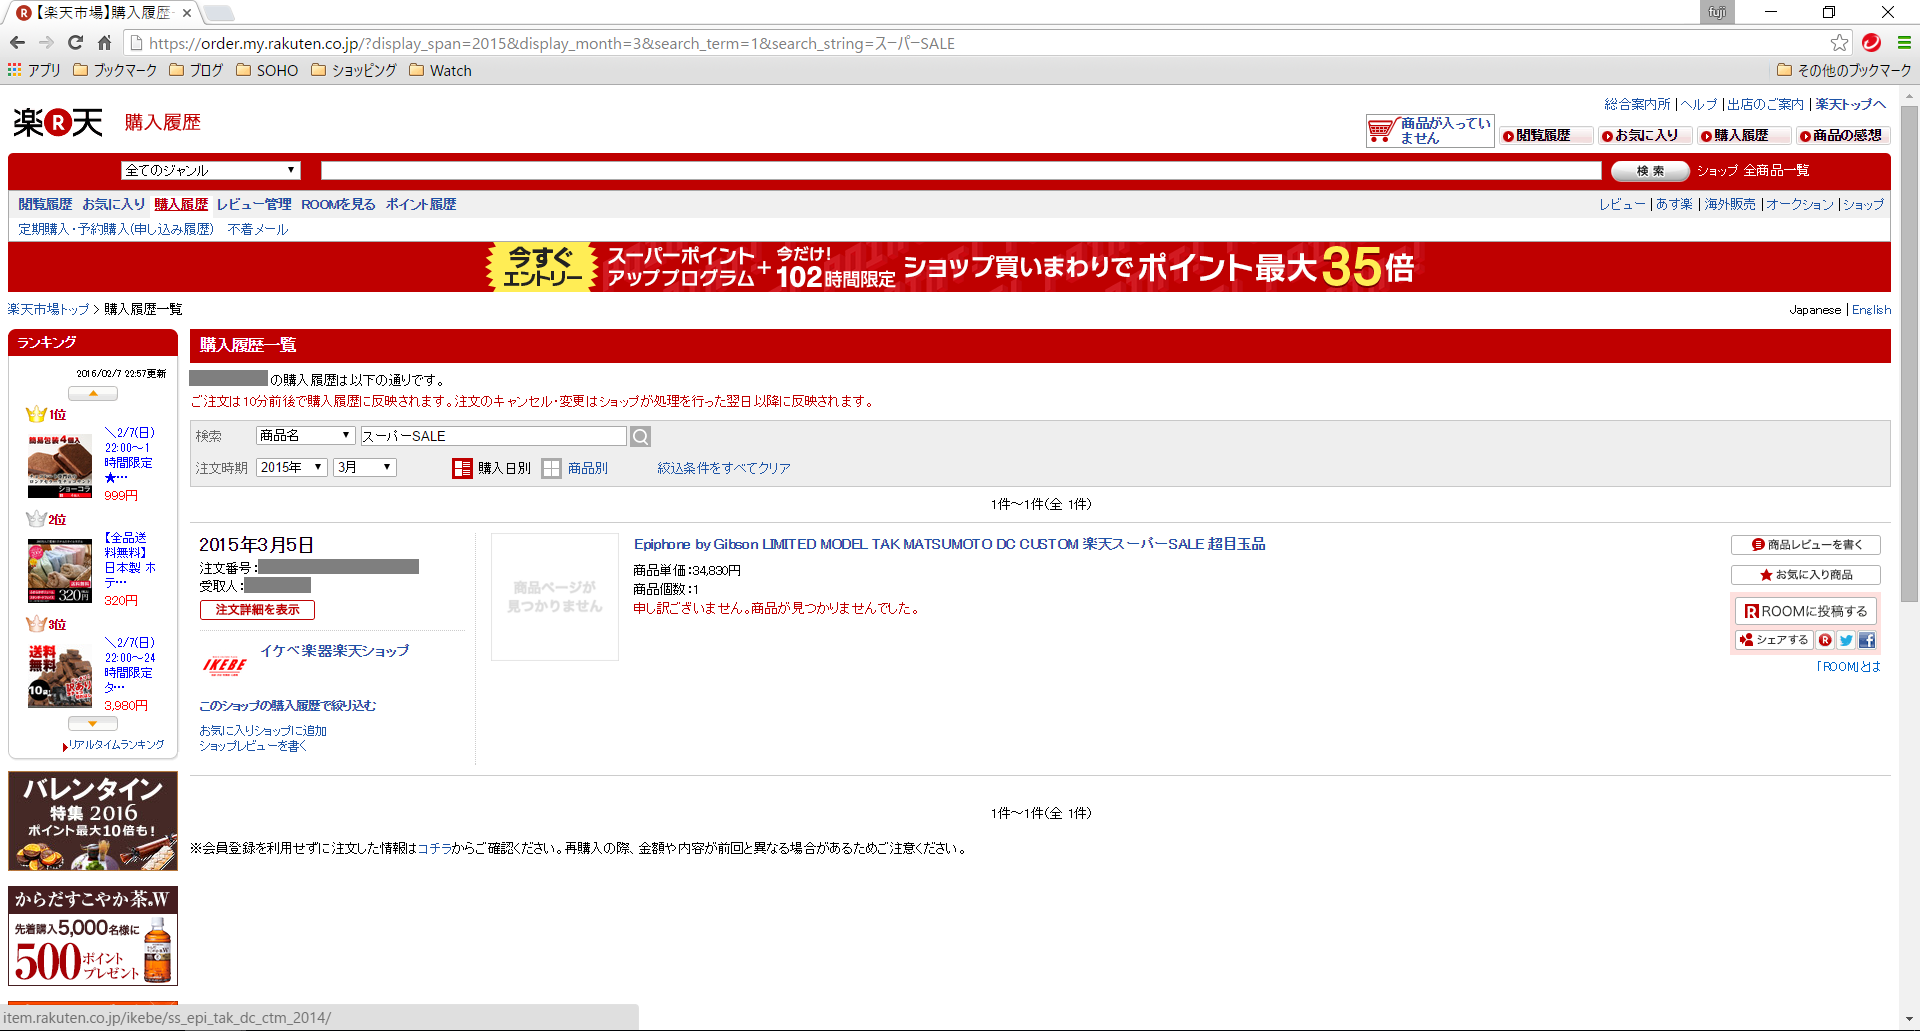Viewport: 1920px width, 1031px height.
Task: Go to 閲覧履歴 tab link
Action: [45, 204]
